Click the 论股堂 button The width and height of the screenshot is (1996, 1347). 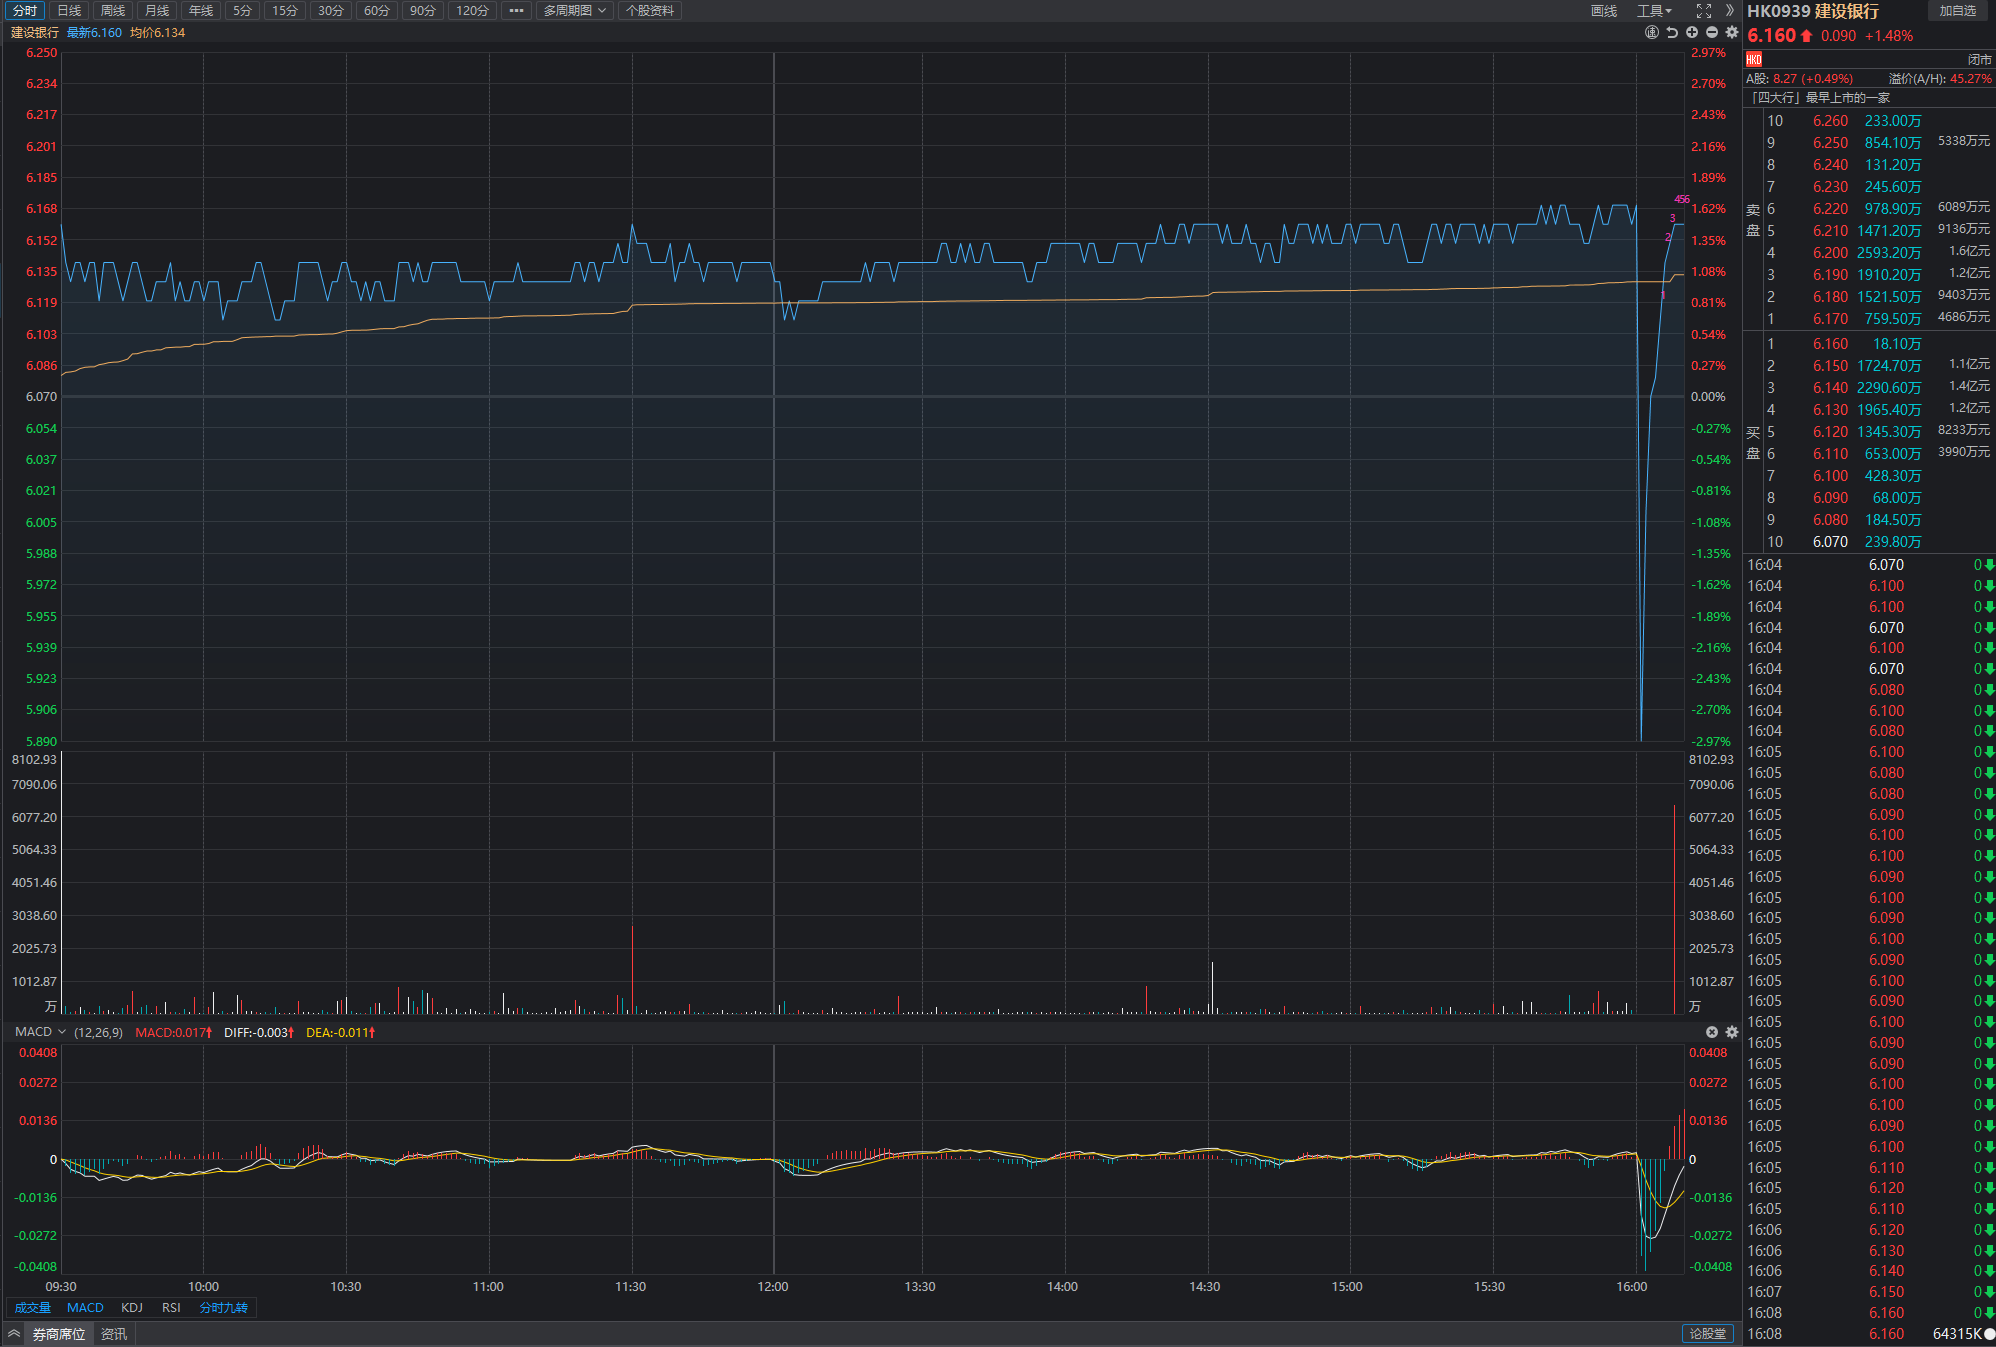[1708, 1334]
